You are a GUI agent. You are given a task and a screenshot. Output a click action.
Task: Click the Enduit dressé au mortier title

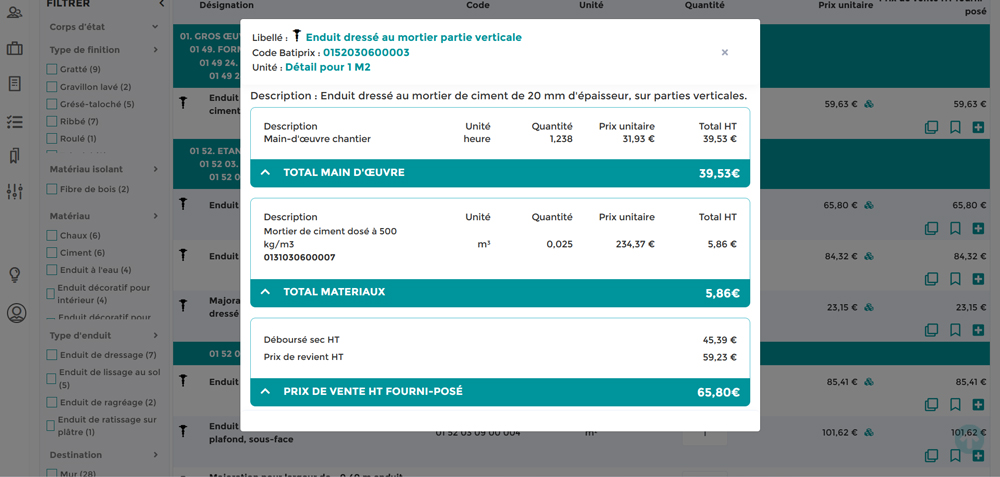pos(413,37)
